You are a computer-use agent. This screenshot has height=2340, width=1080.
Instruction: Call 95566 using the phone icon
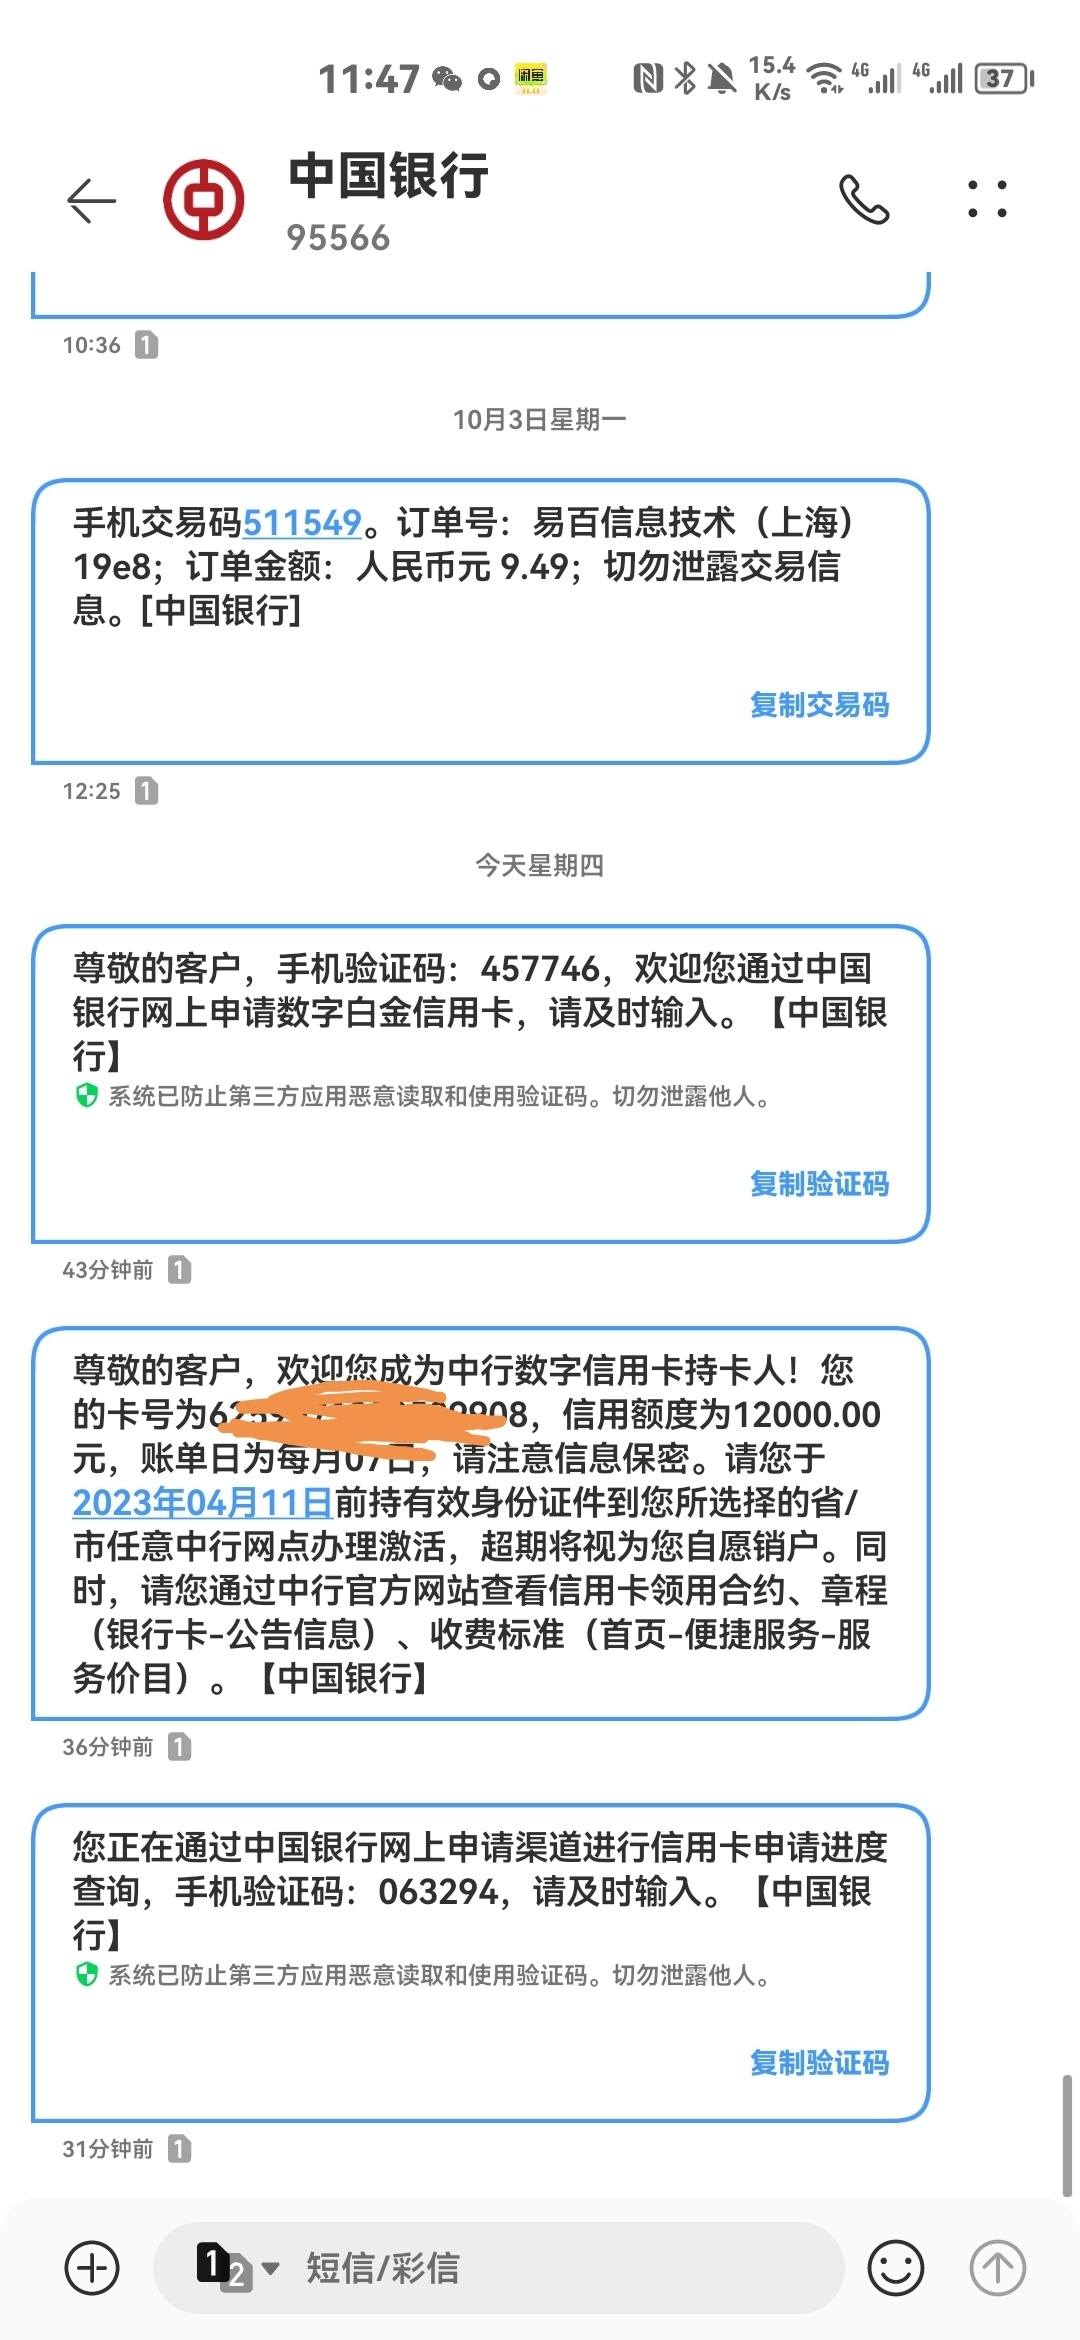click(864, 199)
